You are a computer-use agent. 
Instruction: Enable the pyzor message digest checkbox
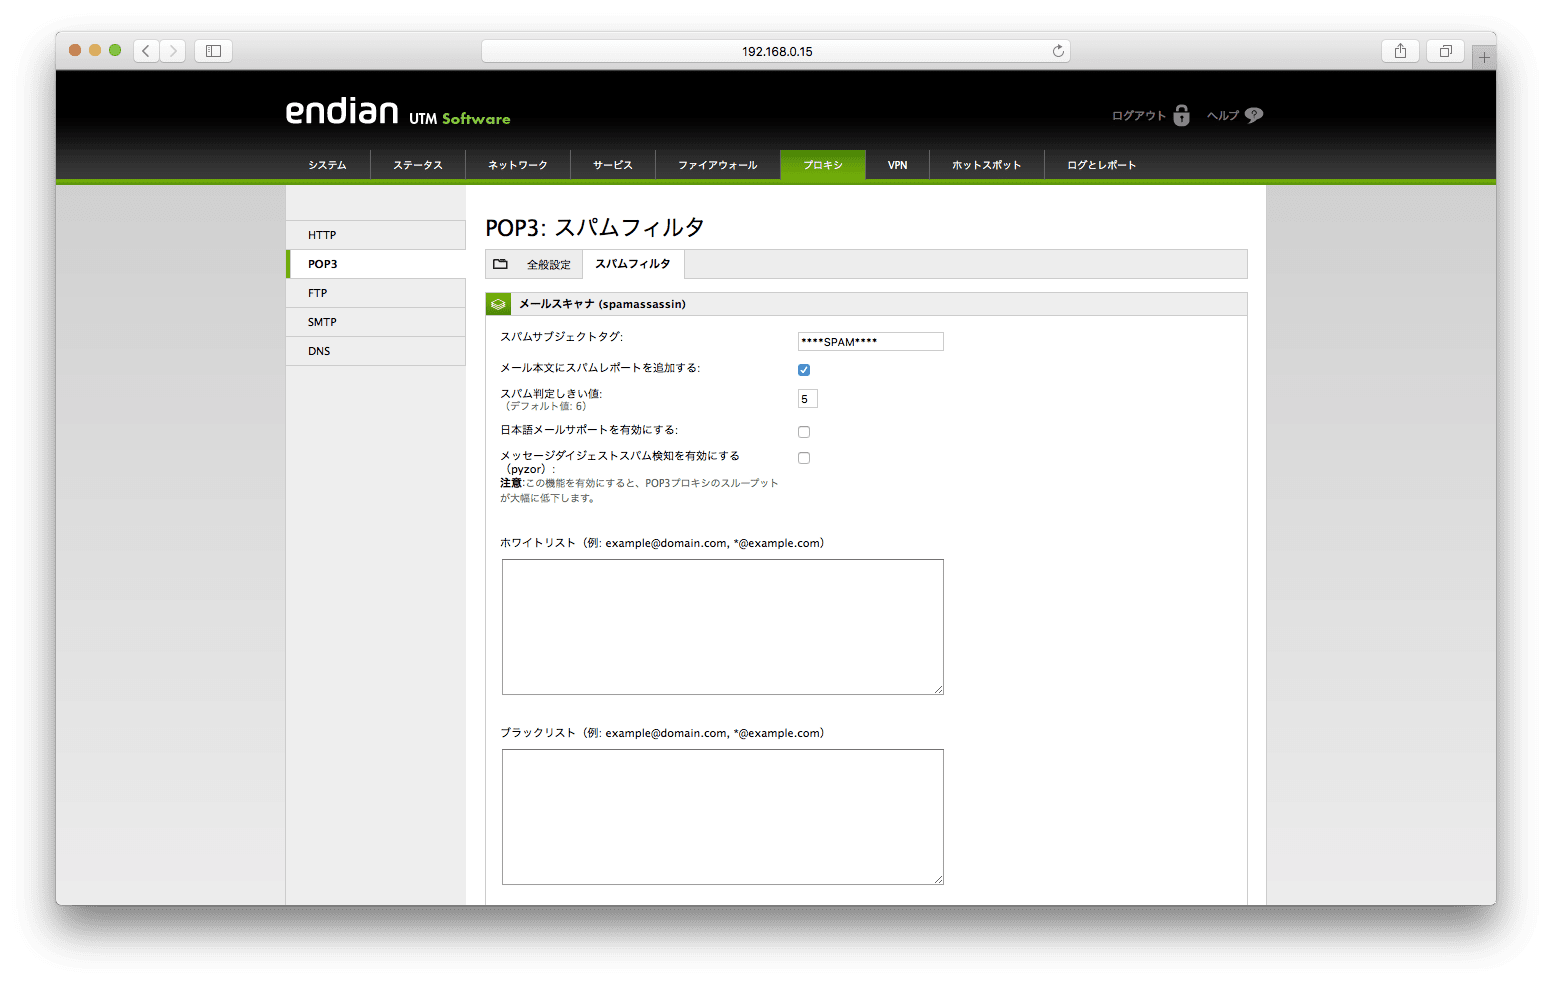pyautogui.click(x=804, y=458)
